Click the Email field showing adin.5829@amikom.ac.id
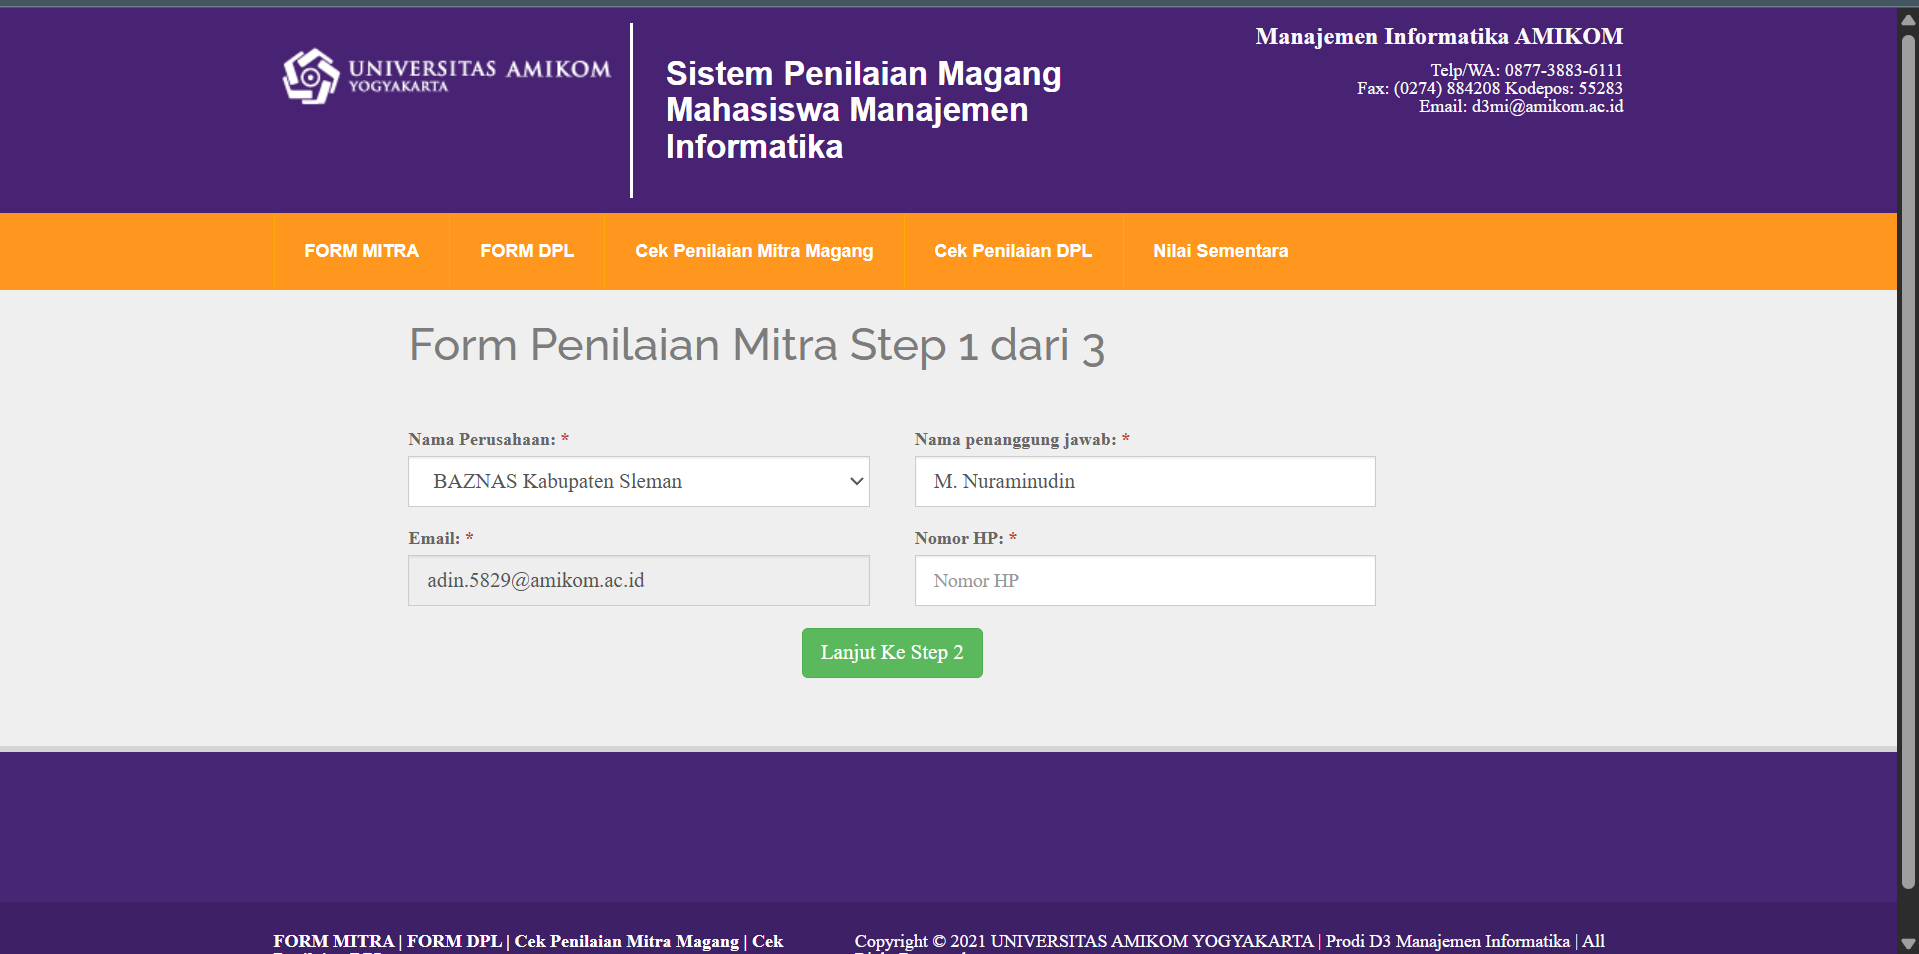This screenshot has width=1919, height=954. pyautogui.click(x=638, y=581)
